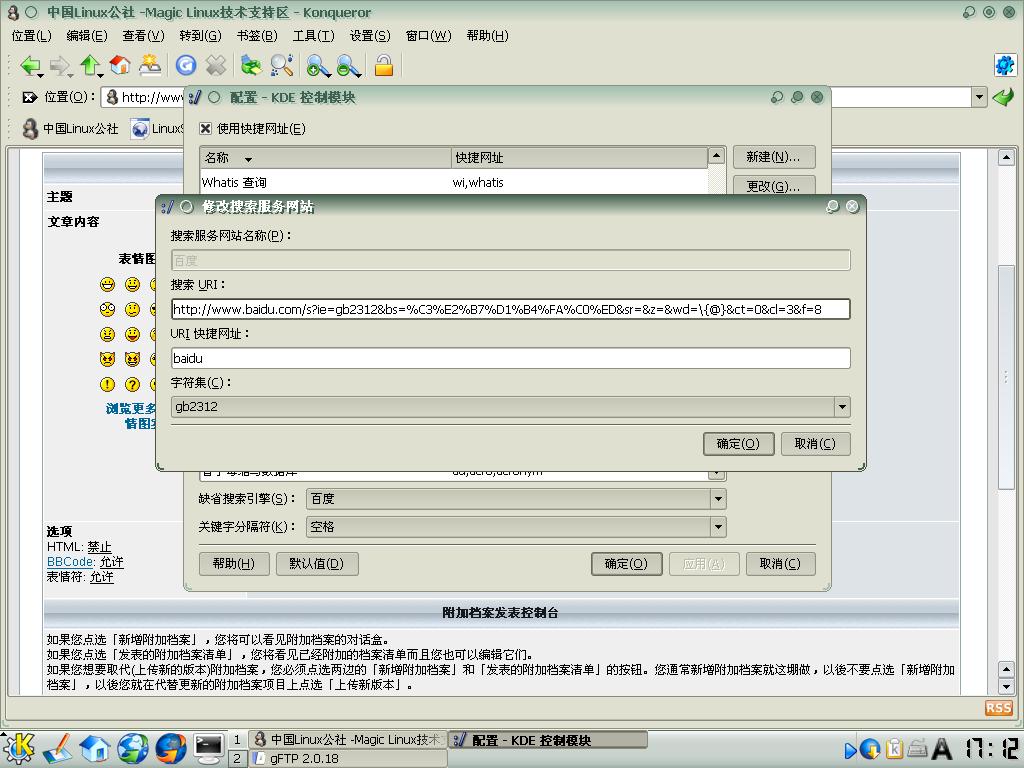Viewport: 1024px width, 768px height.
Task: Click the Find text magnifier icon
Action: [281, 65]
